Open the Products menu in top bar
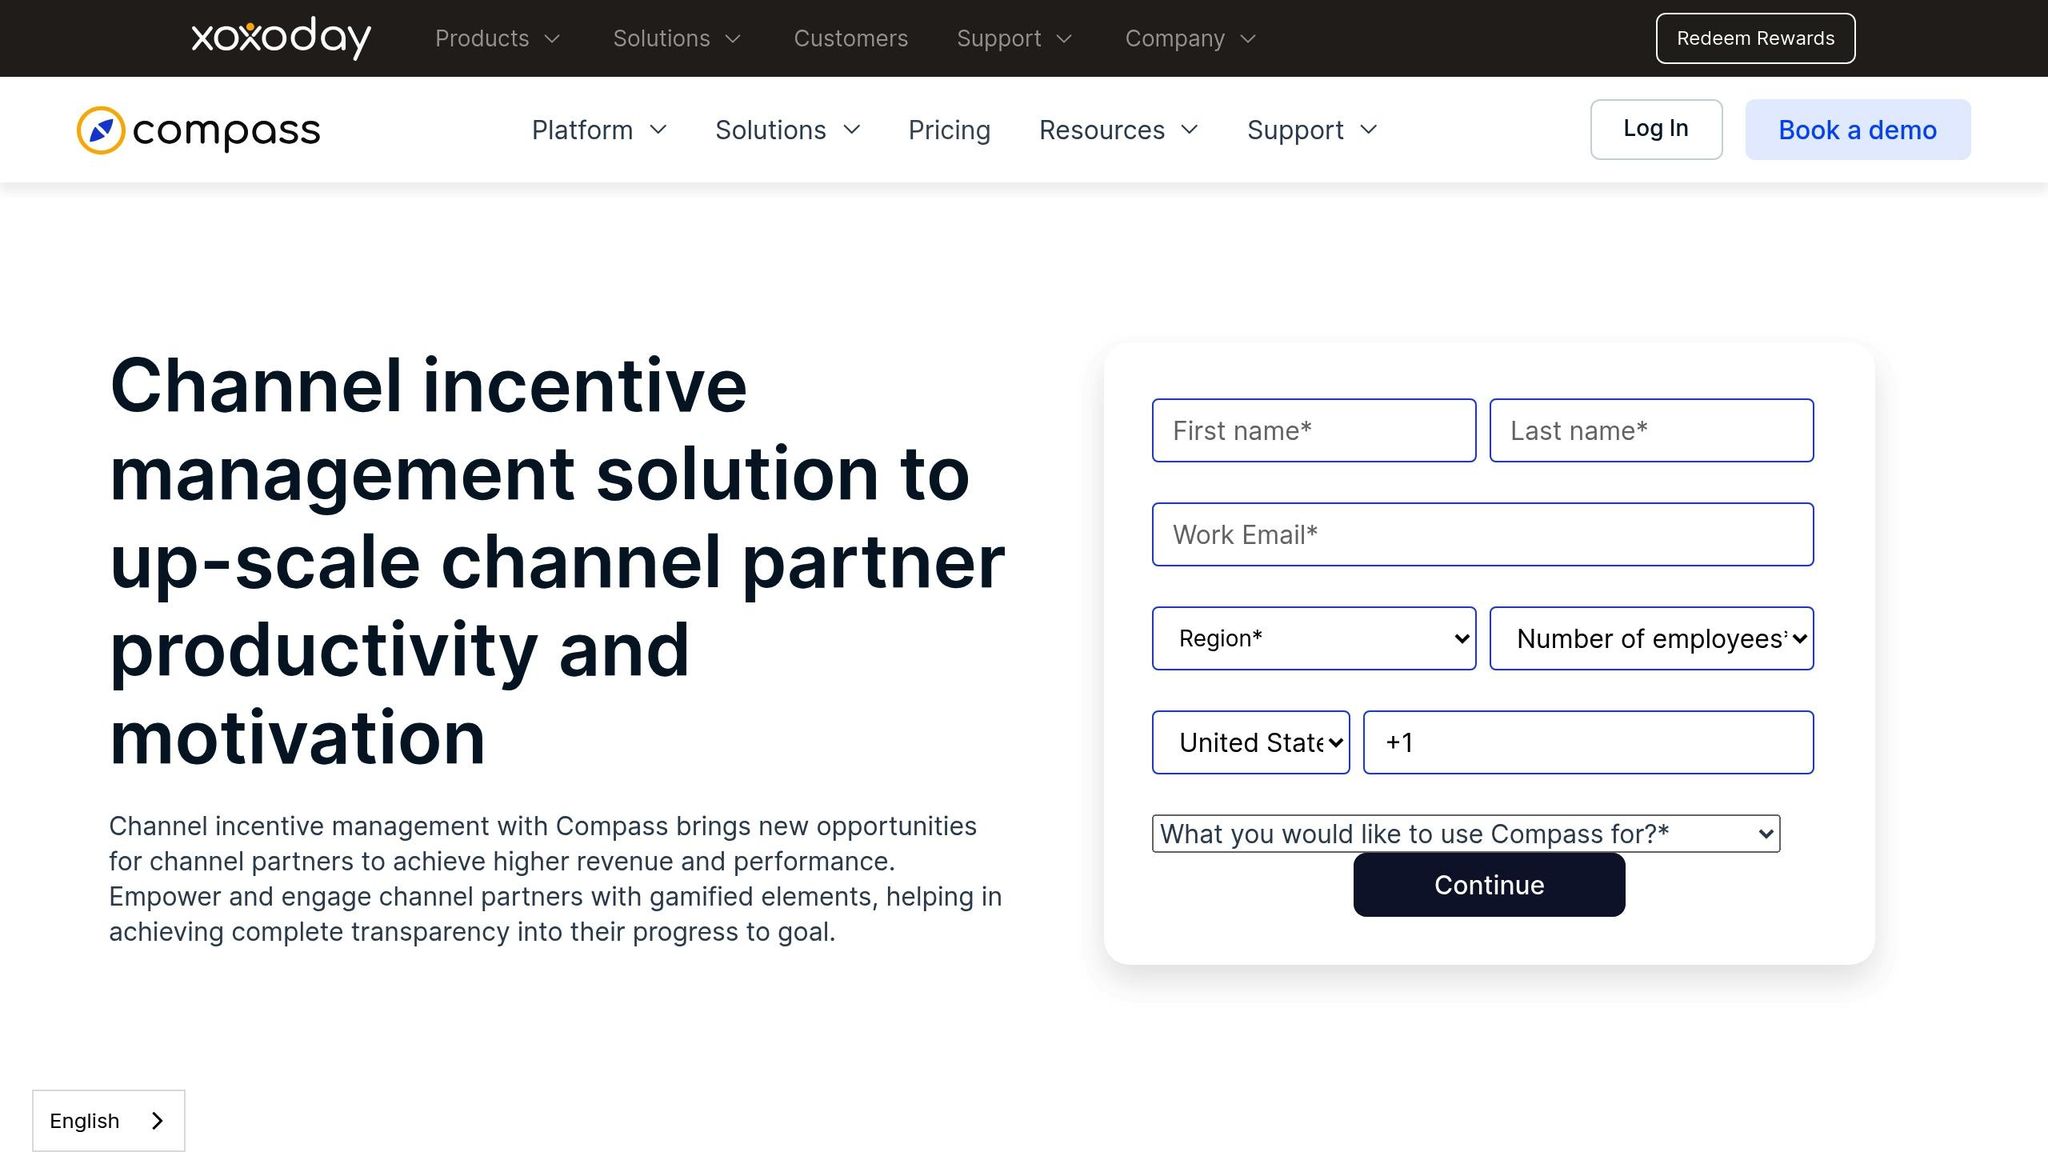 coord(497,38)
